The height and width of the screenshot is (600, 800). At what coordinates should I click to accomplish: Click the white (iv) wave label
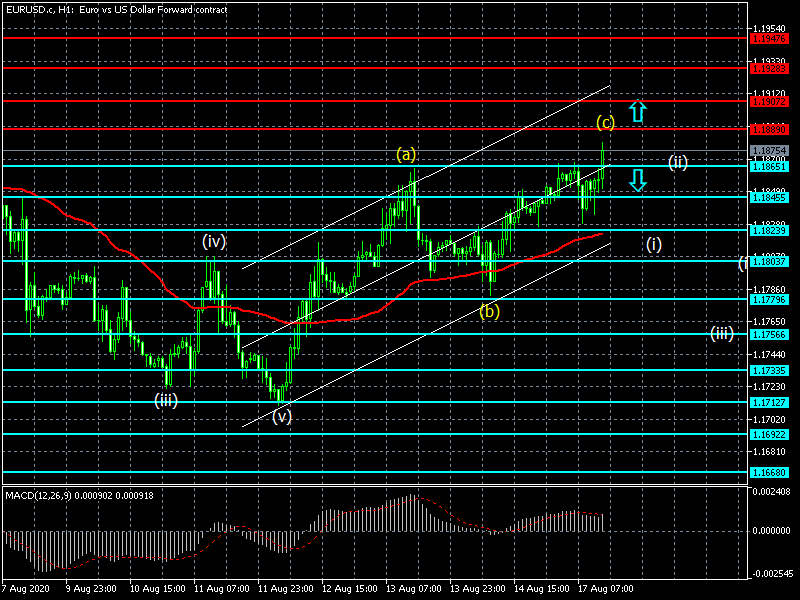point(214,241)
